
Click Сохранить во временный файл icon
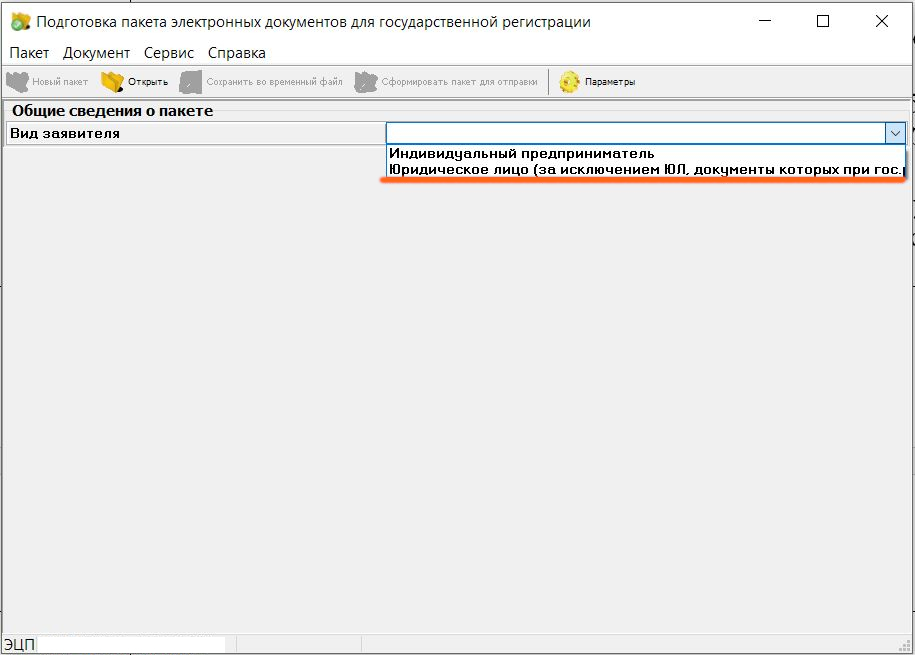(190, 82)
